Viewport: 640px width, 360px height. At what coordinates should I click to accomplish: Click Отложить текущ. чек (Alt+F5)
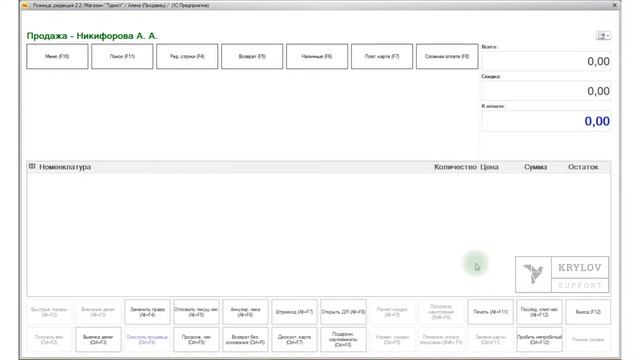(196, 312)
